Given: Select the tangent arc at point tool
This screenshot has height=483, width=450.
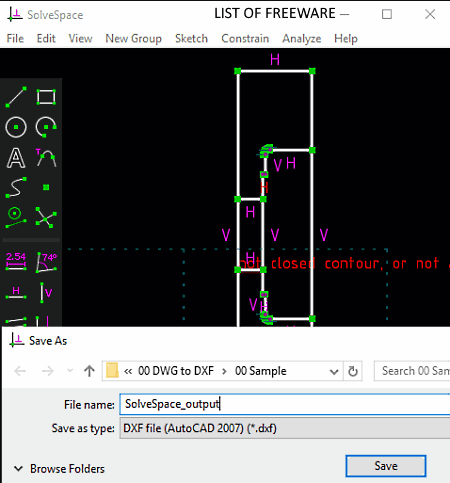Looking at the screenshot, I should pyautogui.click(x=46, y=158).
